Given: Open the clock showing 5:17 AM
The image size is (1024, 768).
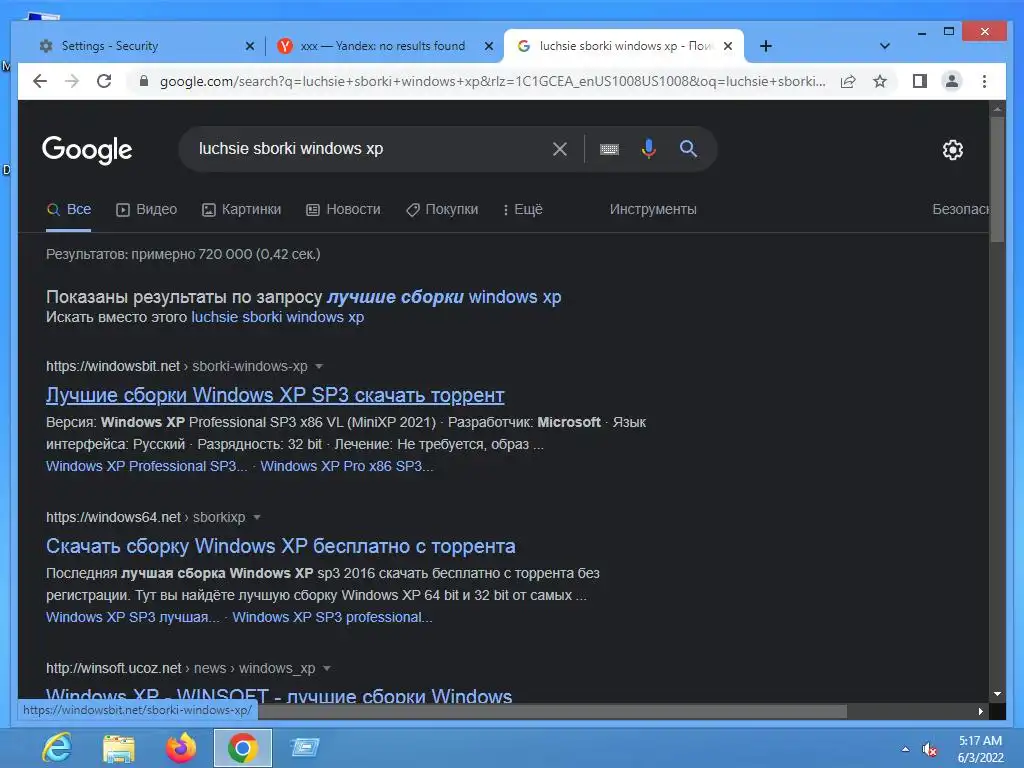Looking at the screenshot, I should click(980, 749).
